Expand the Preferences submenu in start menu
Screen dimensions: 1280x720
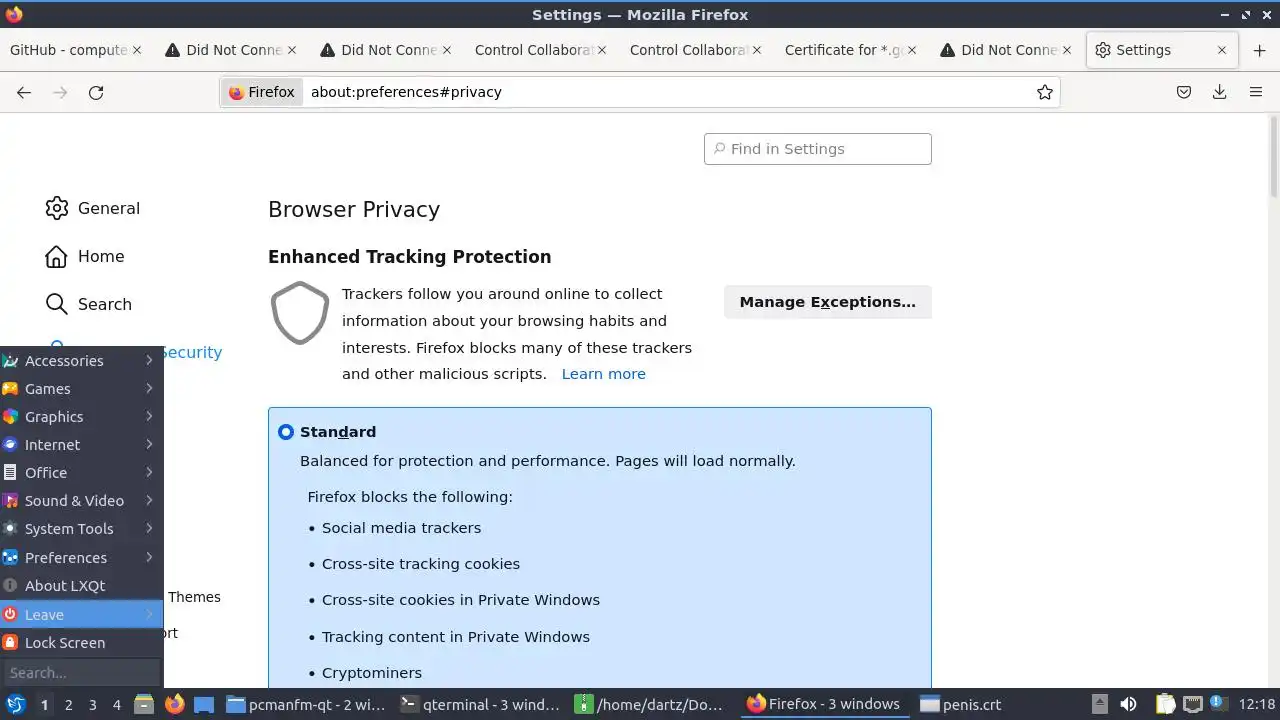coord(80,557)
